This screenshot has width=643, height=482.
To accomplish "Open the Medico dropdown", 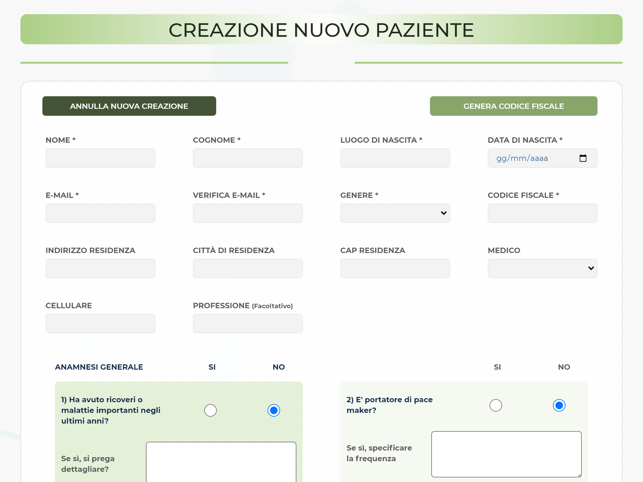I will pos(542,268).
